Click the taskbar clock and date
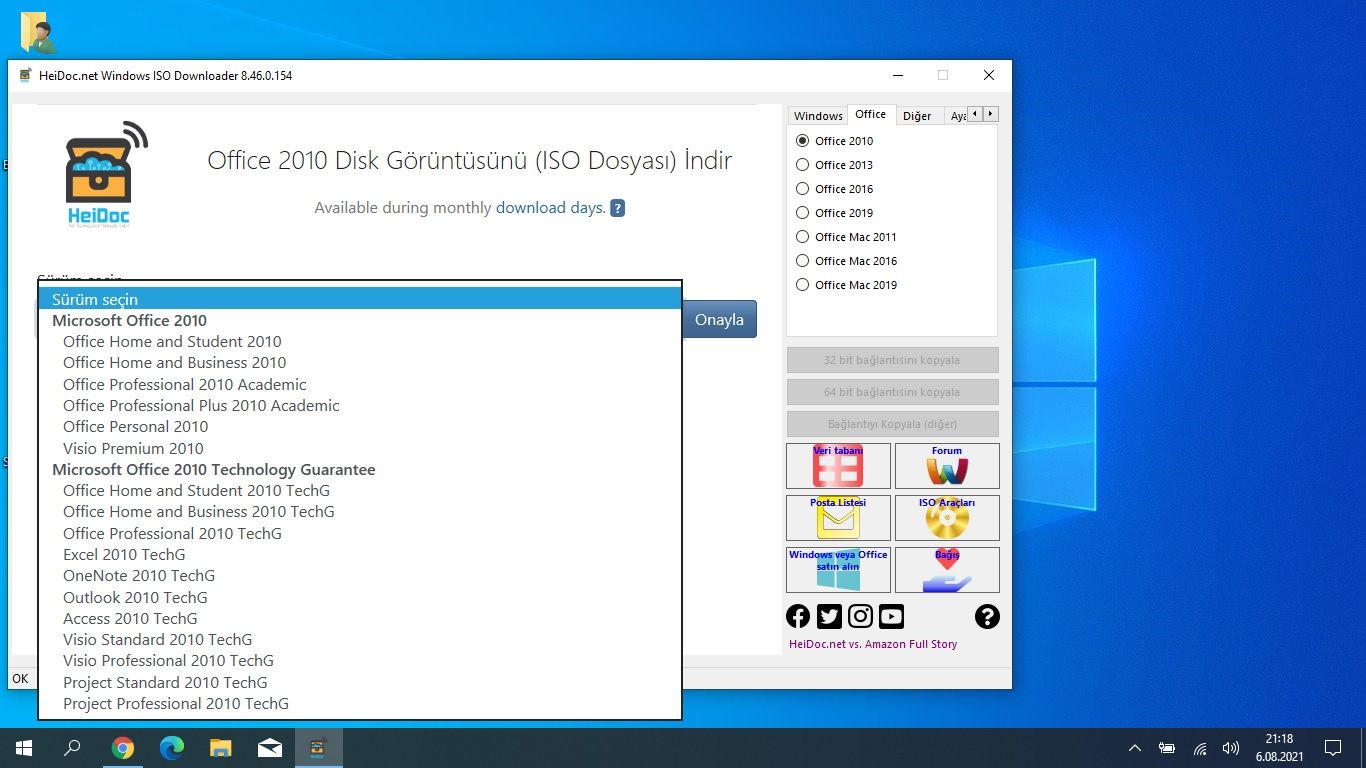This screenshot has height=768, width=1366. (1278, 748)
